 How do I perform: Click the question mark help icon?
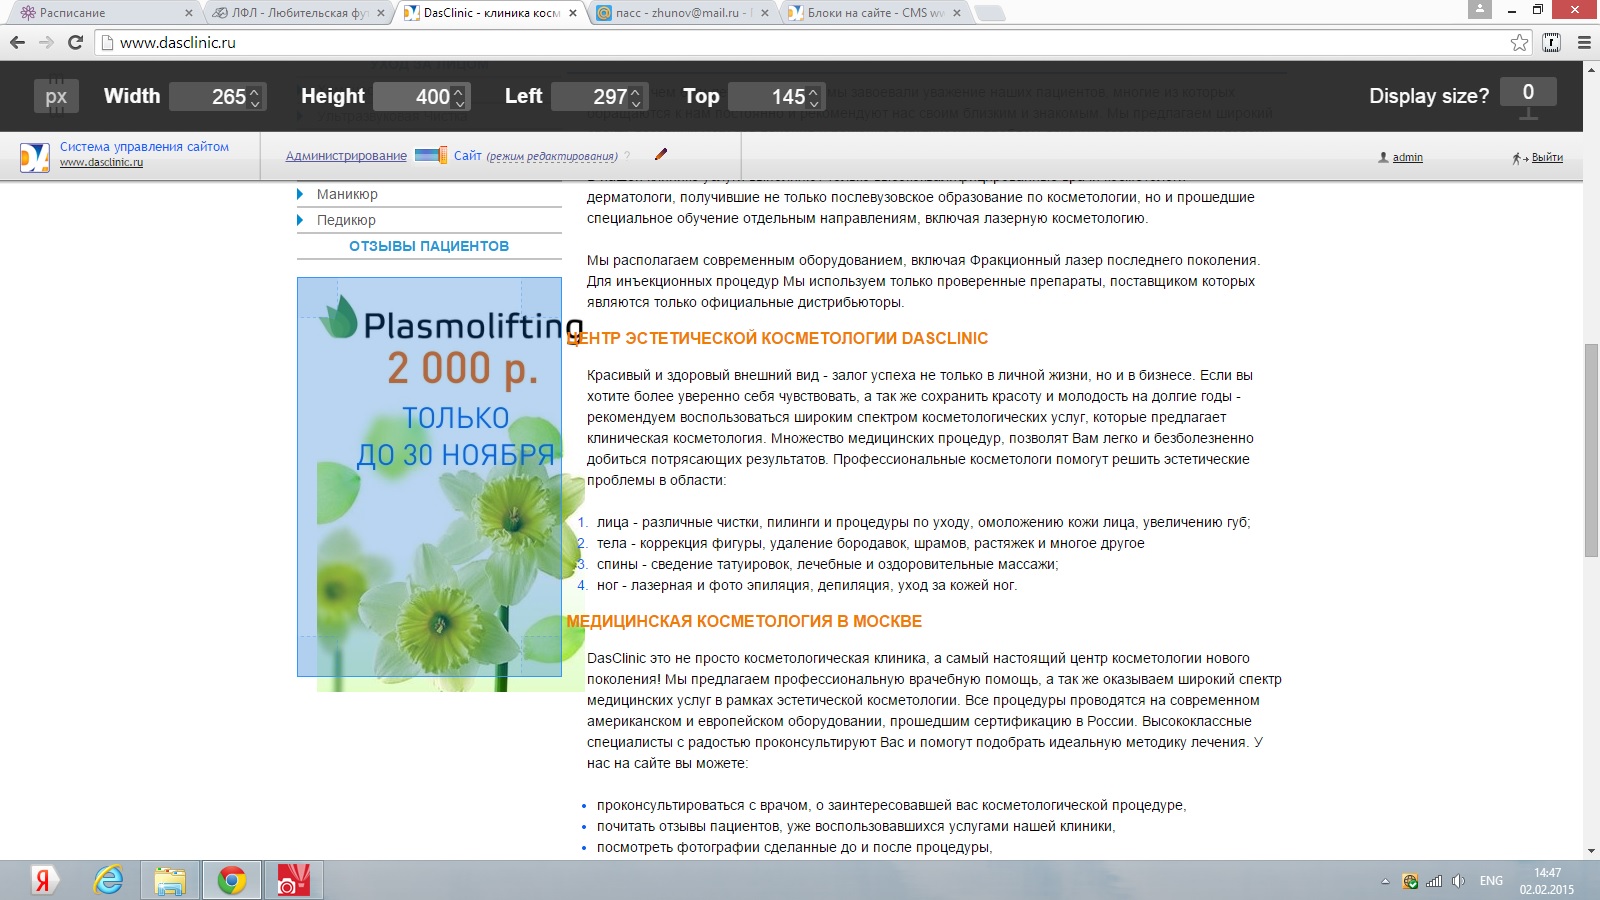627,156
